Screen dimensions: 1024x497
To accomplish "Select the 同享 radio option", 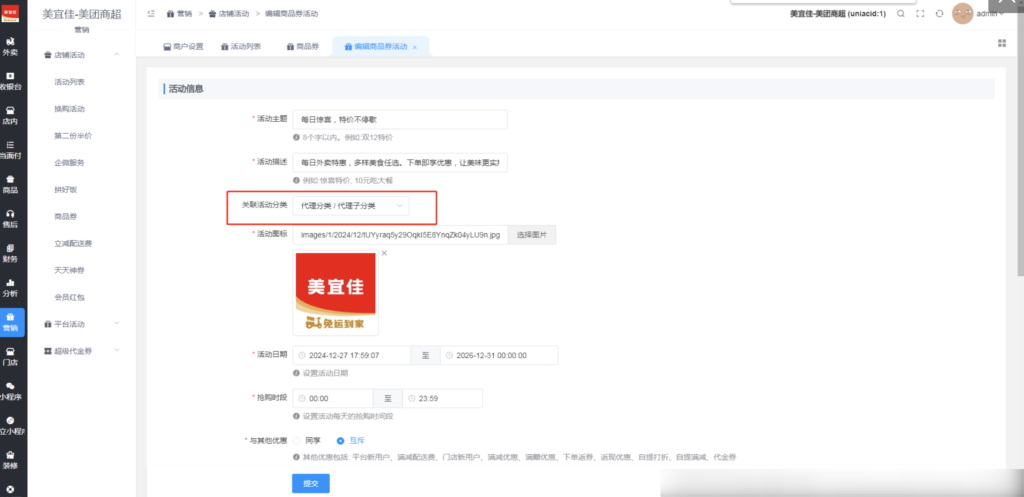I will coord(296,441).
